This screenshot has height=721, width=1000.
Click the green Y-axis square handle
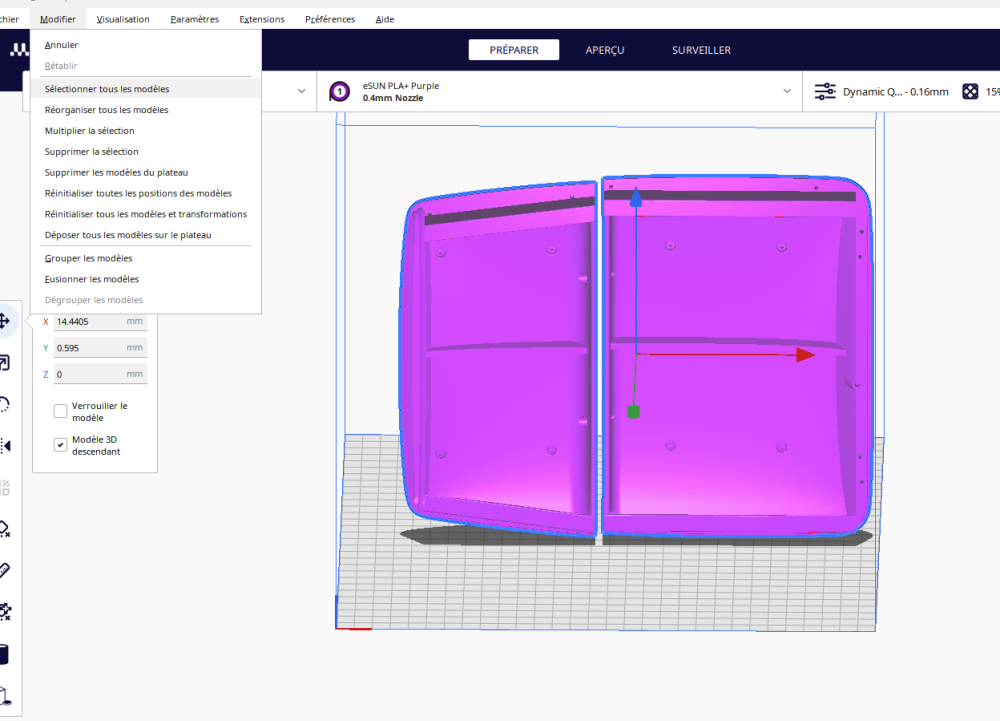click(x=633, y=412)
